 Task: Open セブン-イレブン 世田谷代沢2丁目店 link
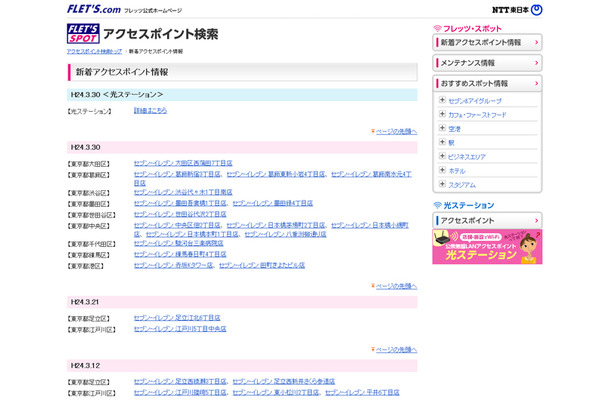pos(180,214)
